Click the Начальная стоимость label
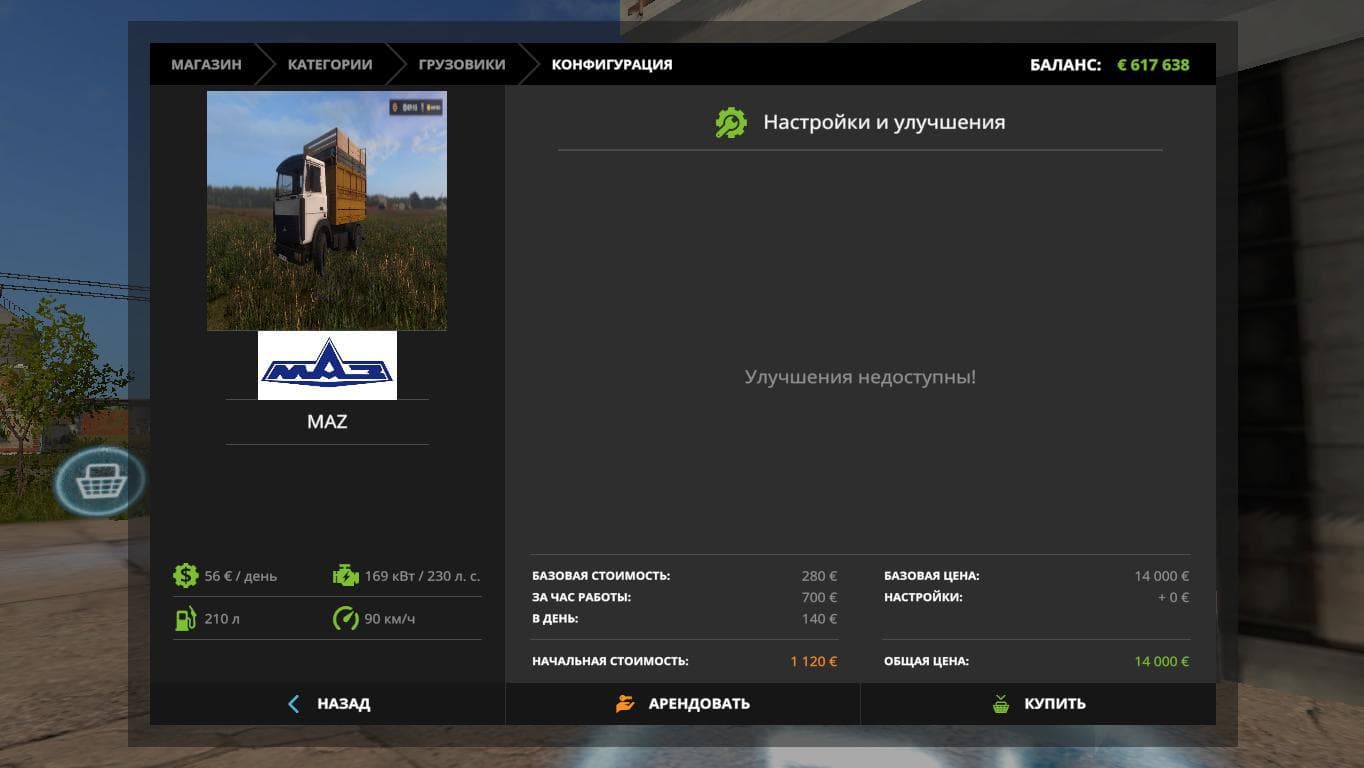 click(x=610, y=661)
